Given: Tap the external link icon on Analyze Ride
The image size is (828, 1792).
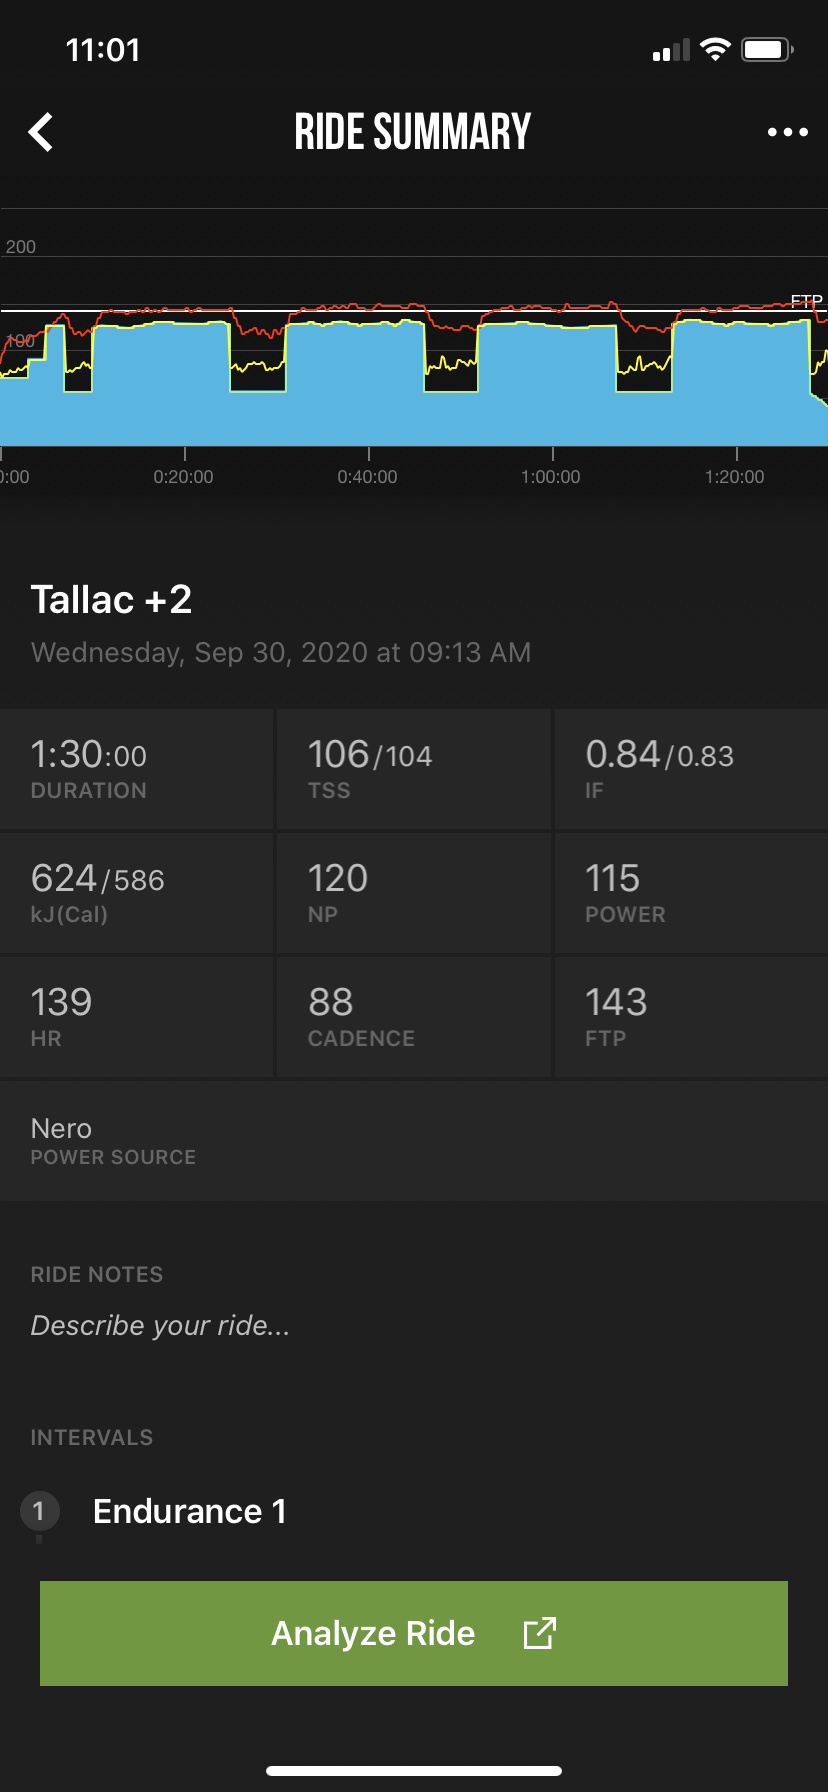Looking at the screenshot, I should [539, 1633].
